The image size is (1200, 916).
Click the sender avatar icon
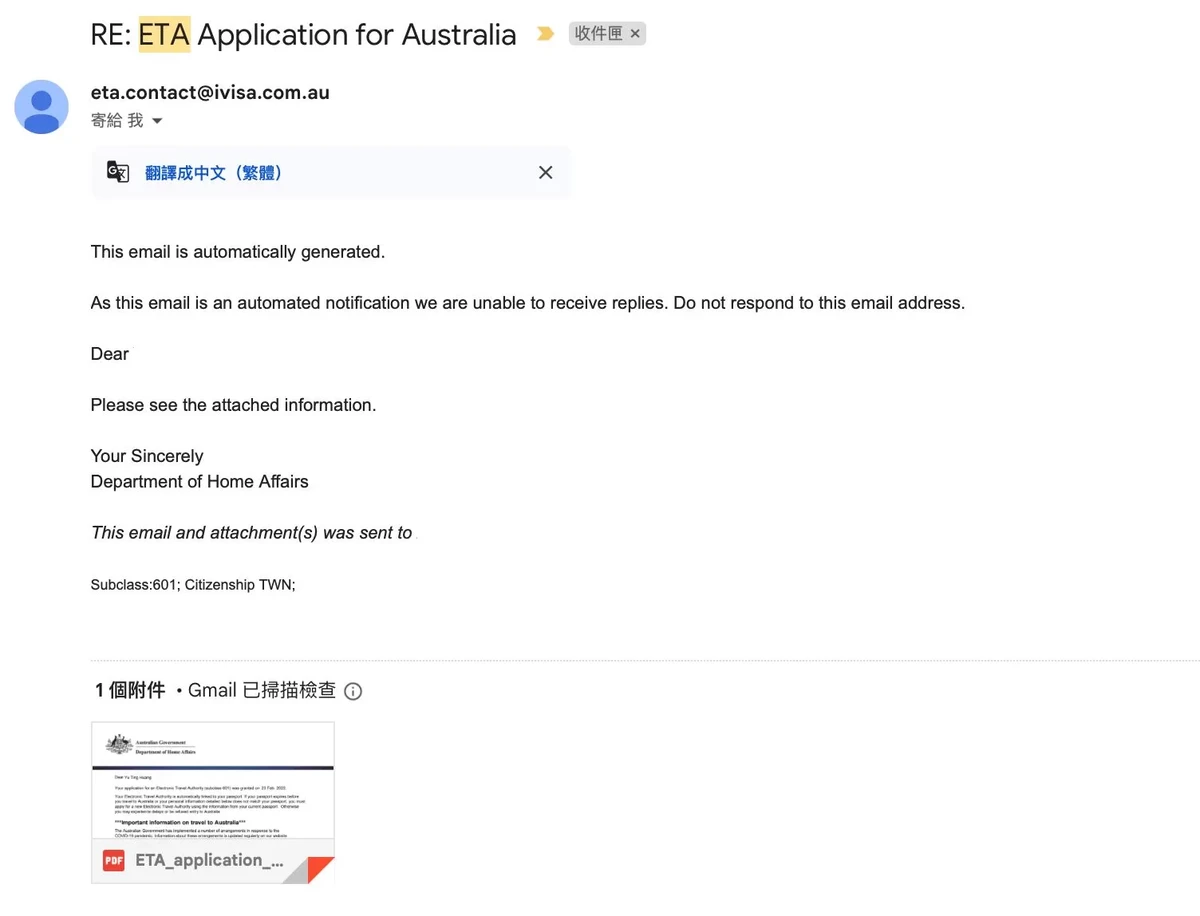pos(42,106)
